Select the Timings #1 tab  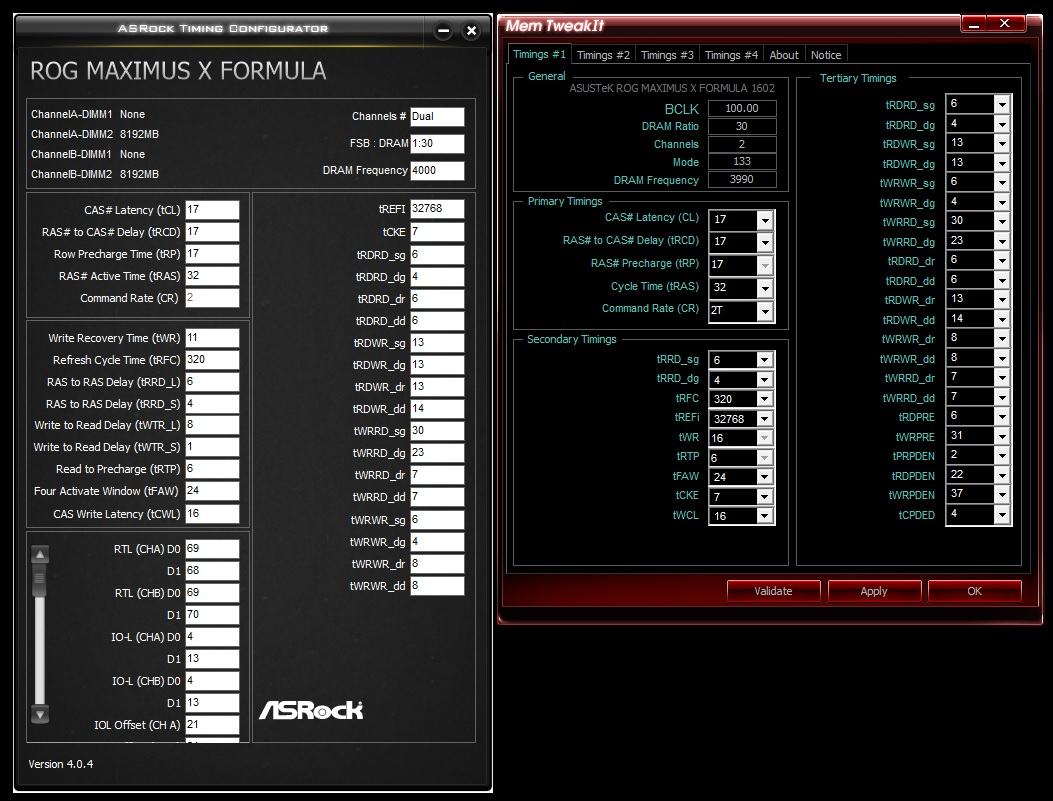[x=539, y=54]
